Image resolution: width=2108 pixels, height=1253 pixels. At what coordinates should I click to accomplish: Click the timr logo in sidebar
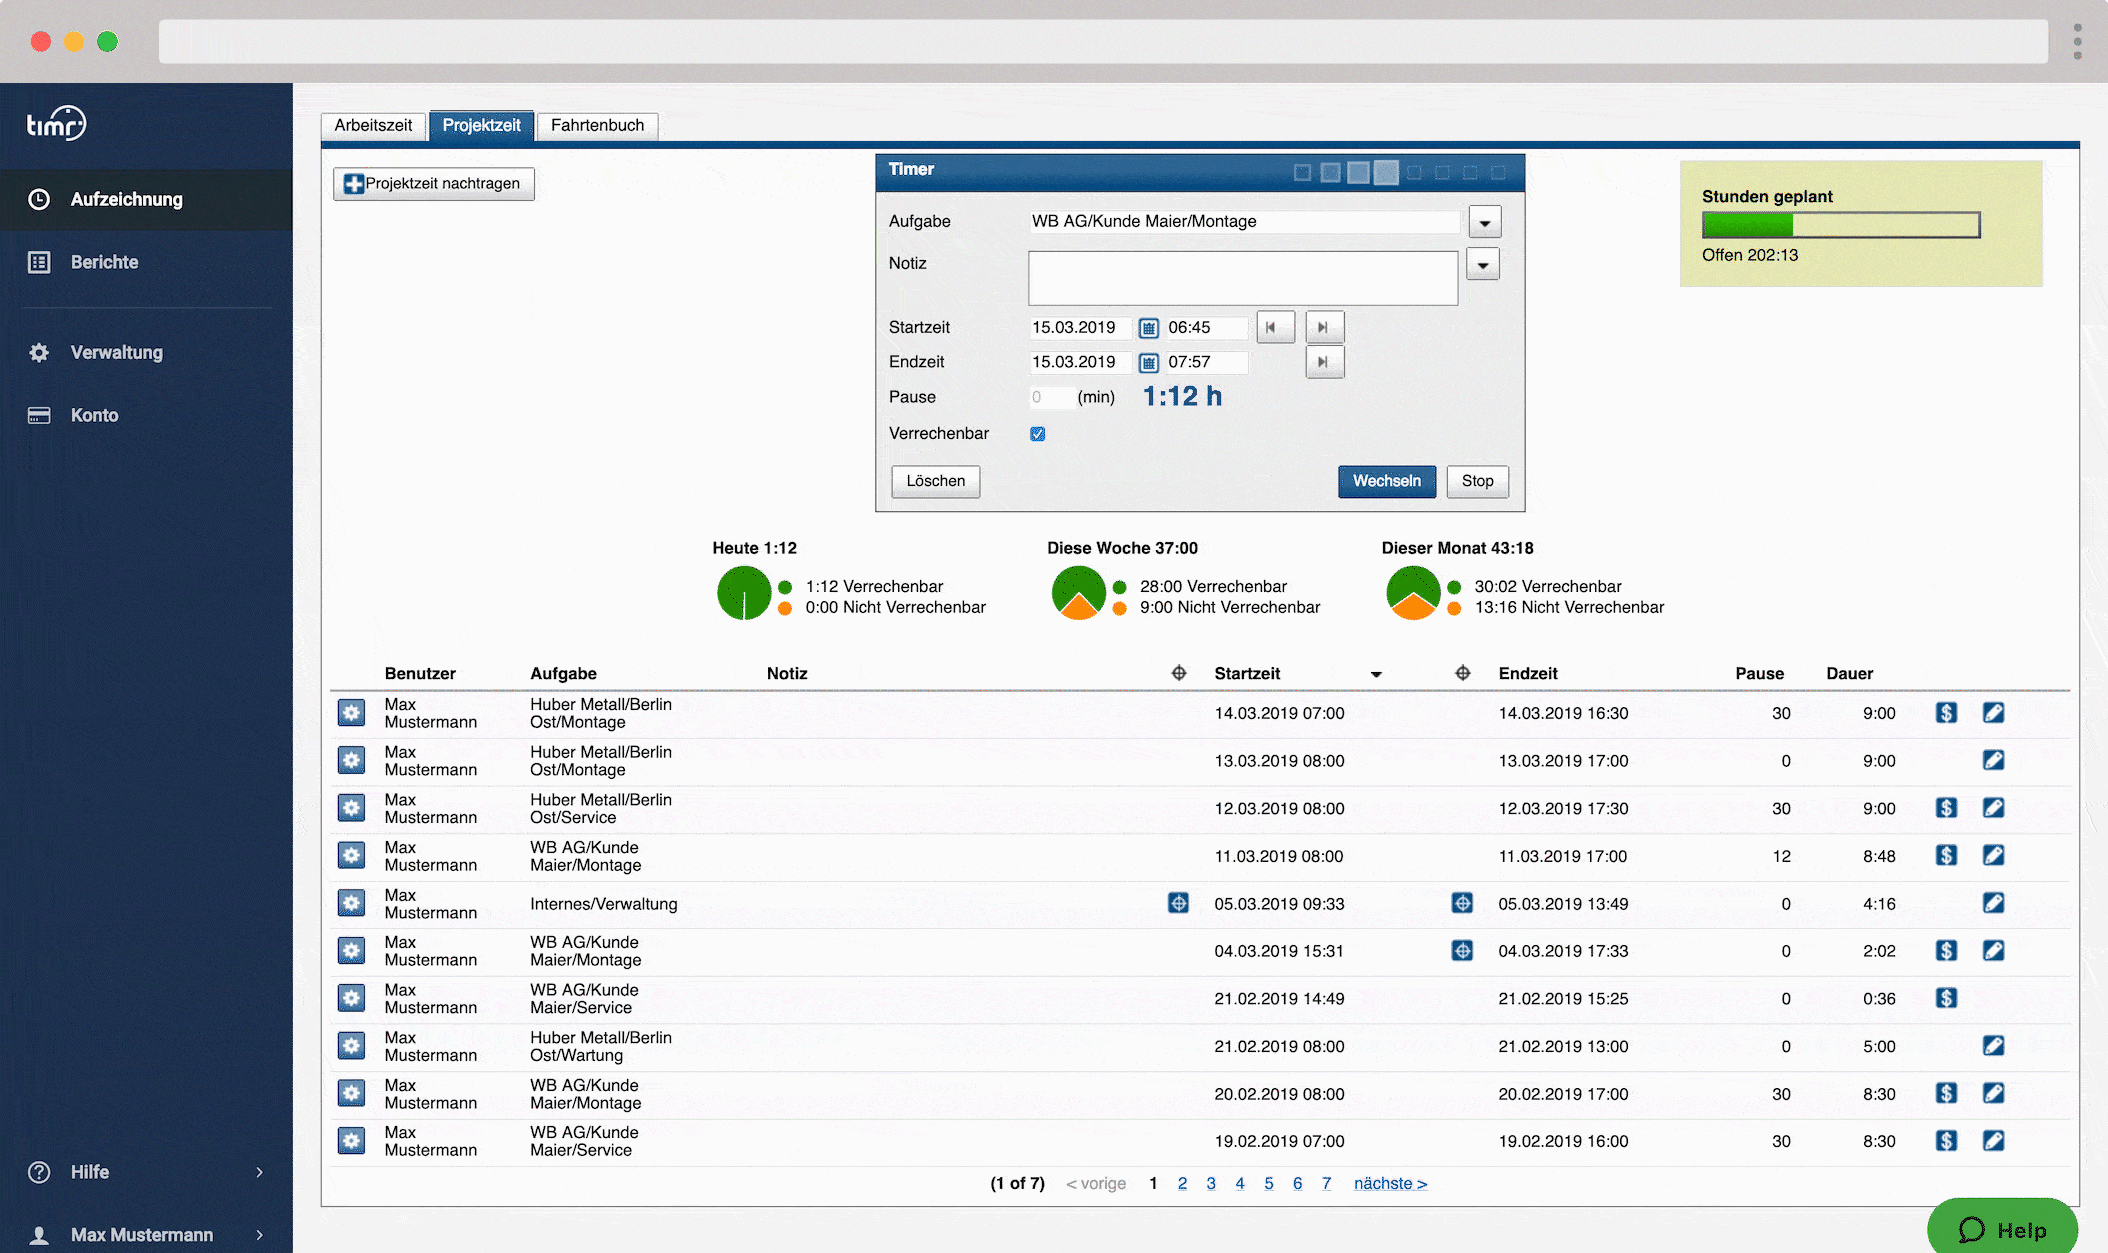[56, 124]
